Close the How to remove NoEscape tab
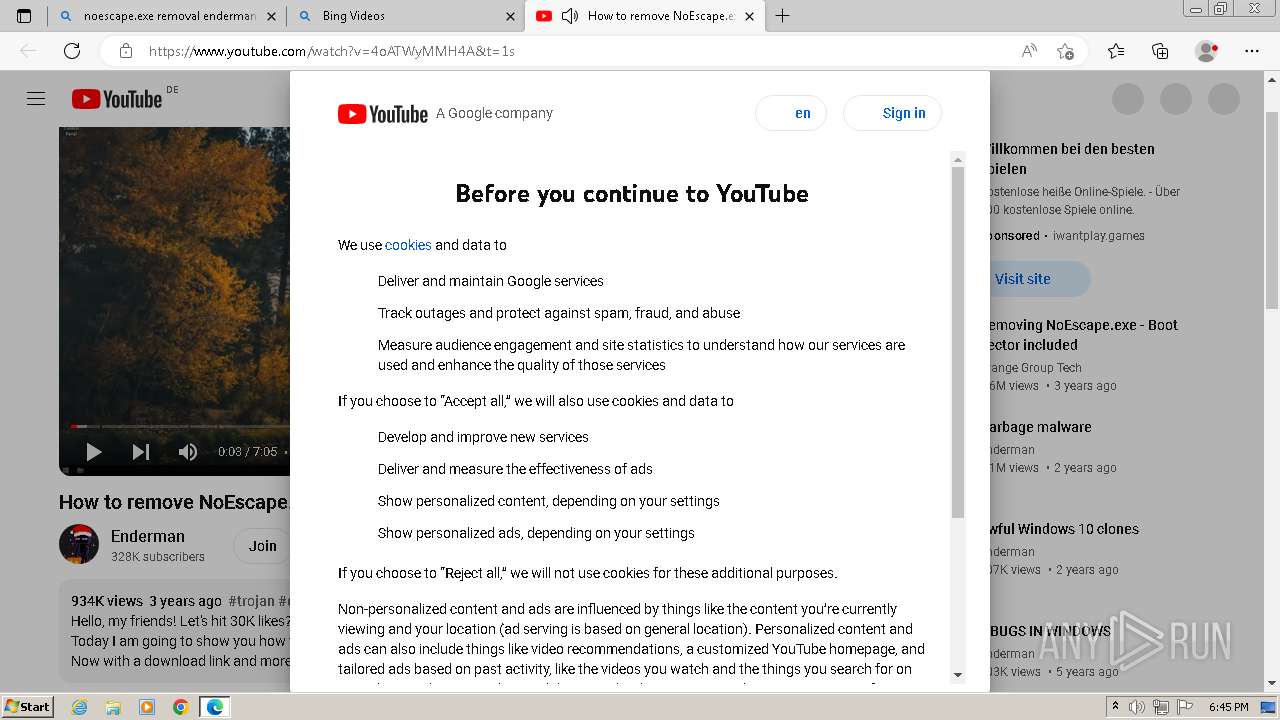The width and height of the screenshot is (1280, 720). point(750,16)
